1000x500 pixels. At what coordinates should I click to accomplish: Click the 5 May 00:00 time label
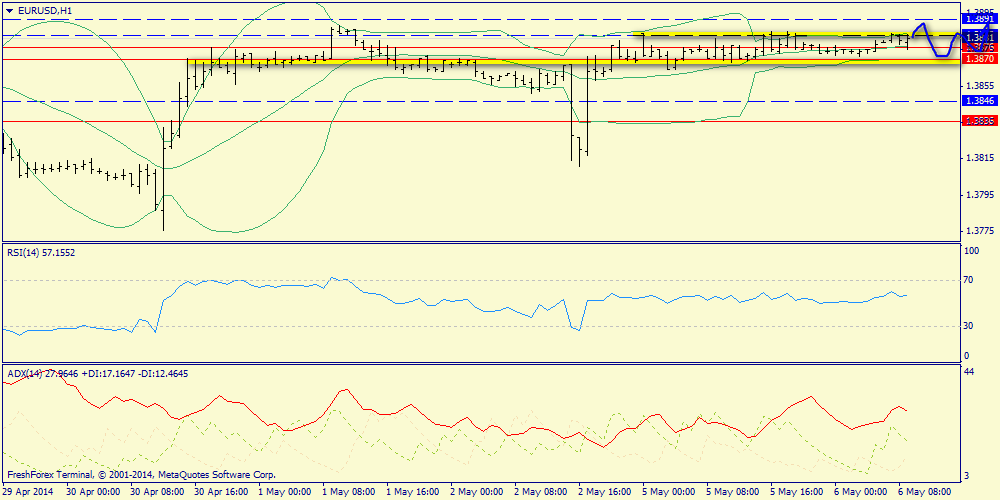[x=668, y=492]
